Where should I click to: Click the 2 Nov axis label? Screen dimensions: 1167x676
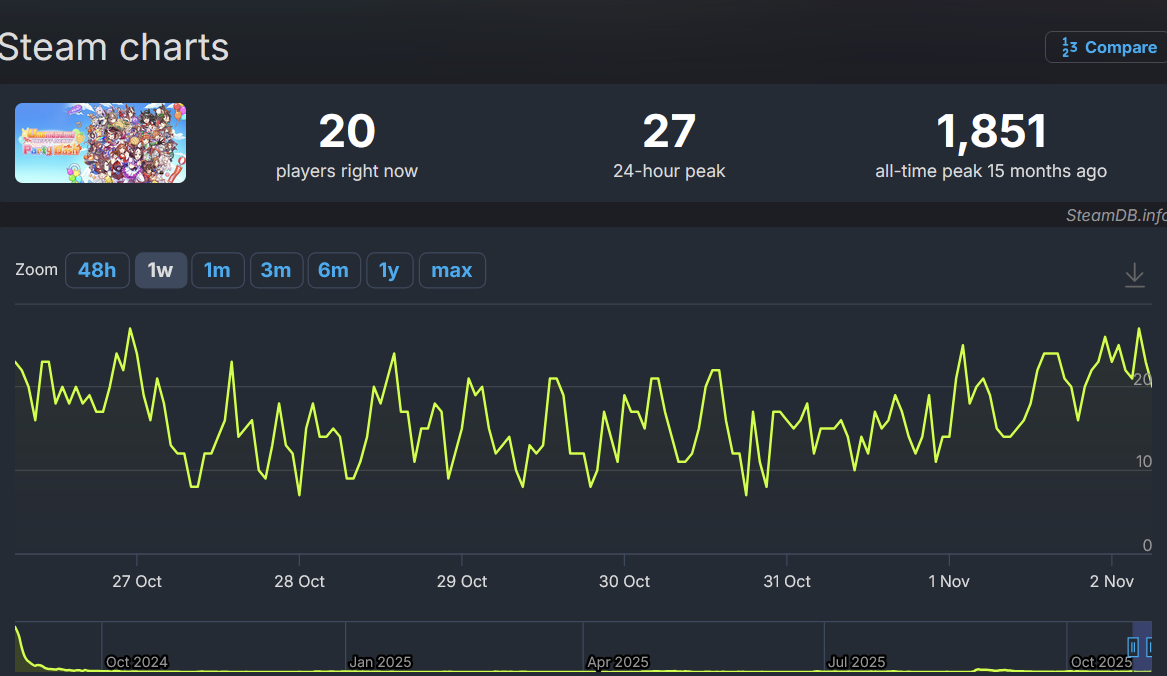[1112, 581]
